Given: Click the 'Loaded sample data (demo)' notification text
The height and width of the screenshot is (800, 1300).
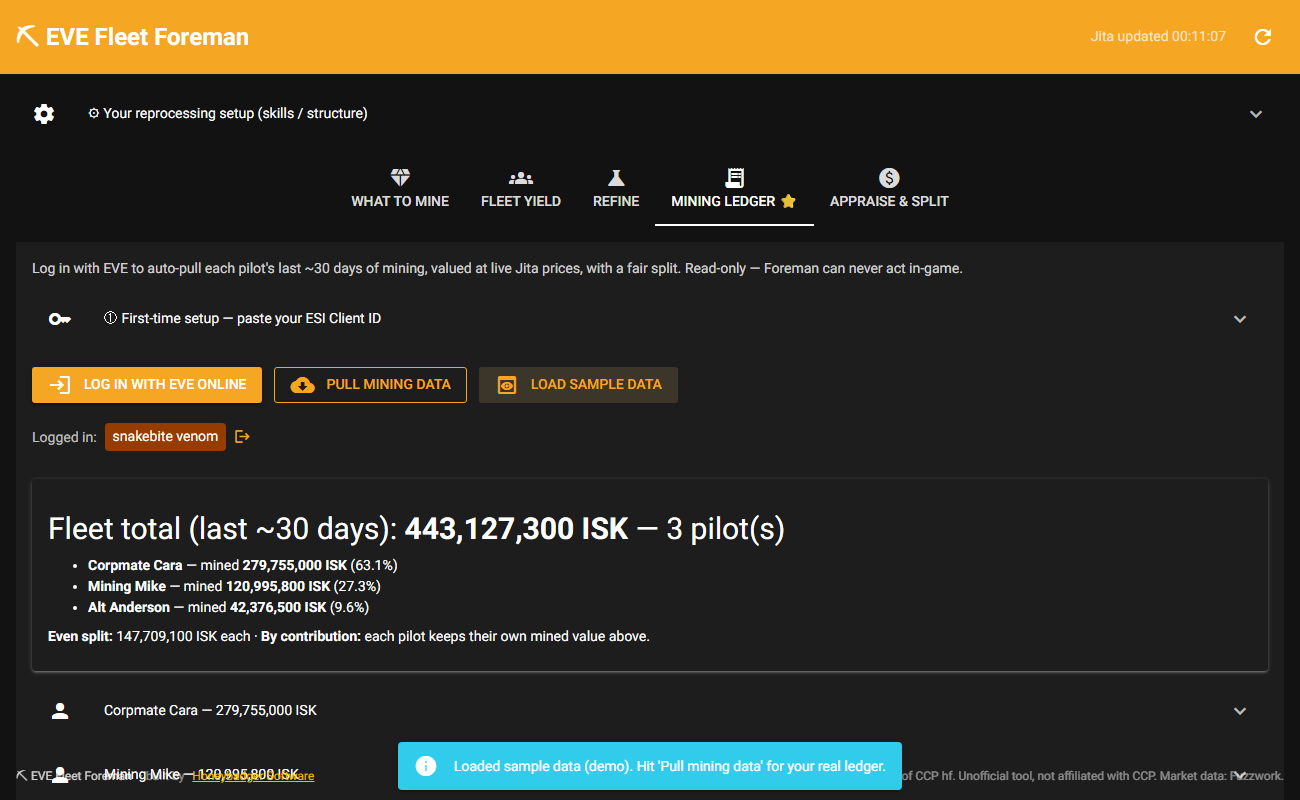Looking at the screenshot, I should click(670, 766).
